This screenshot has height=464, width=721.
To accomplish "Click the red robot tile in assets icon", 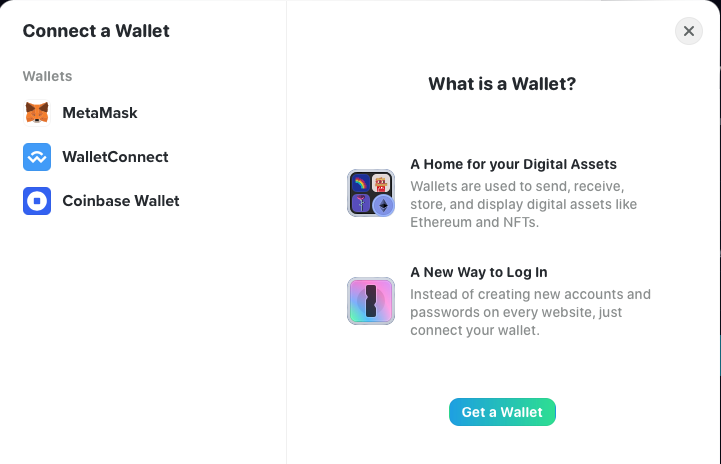I will coord(381,184).
